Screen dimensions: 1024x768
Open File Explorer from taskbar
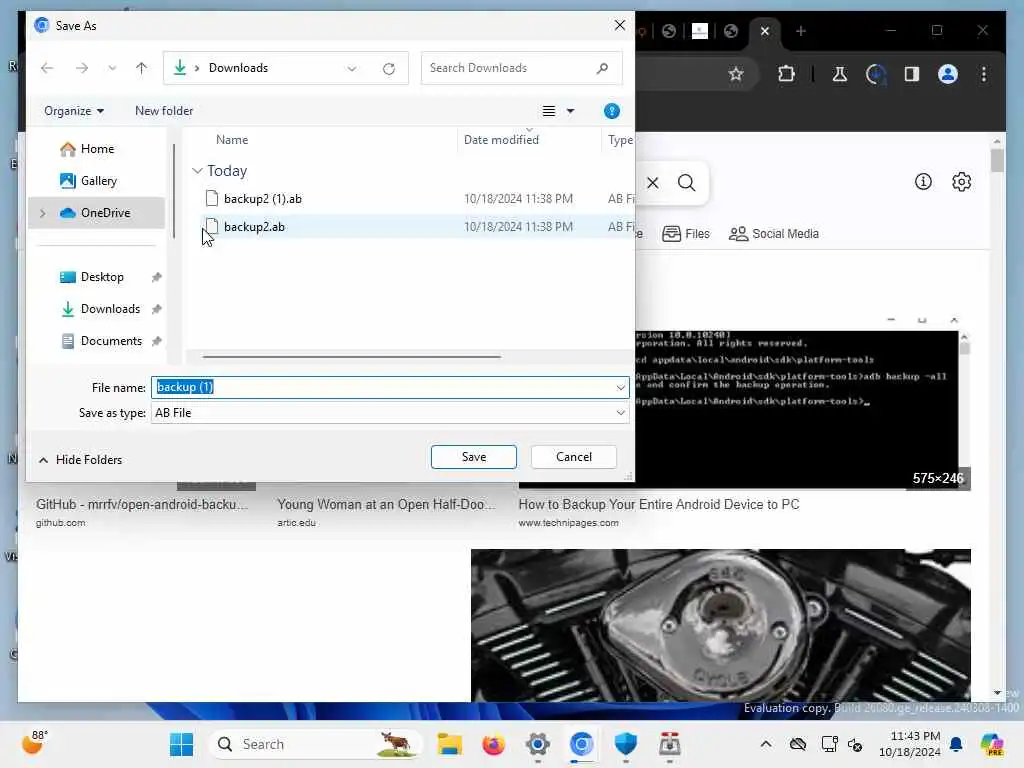coord(449,744)
